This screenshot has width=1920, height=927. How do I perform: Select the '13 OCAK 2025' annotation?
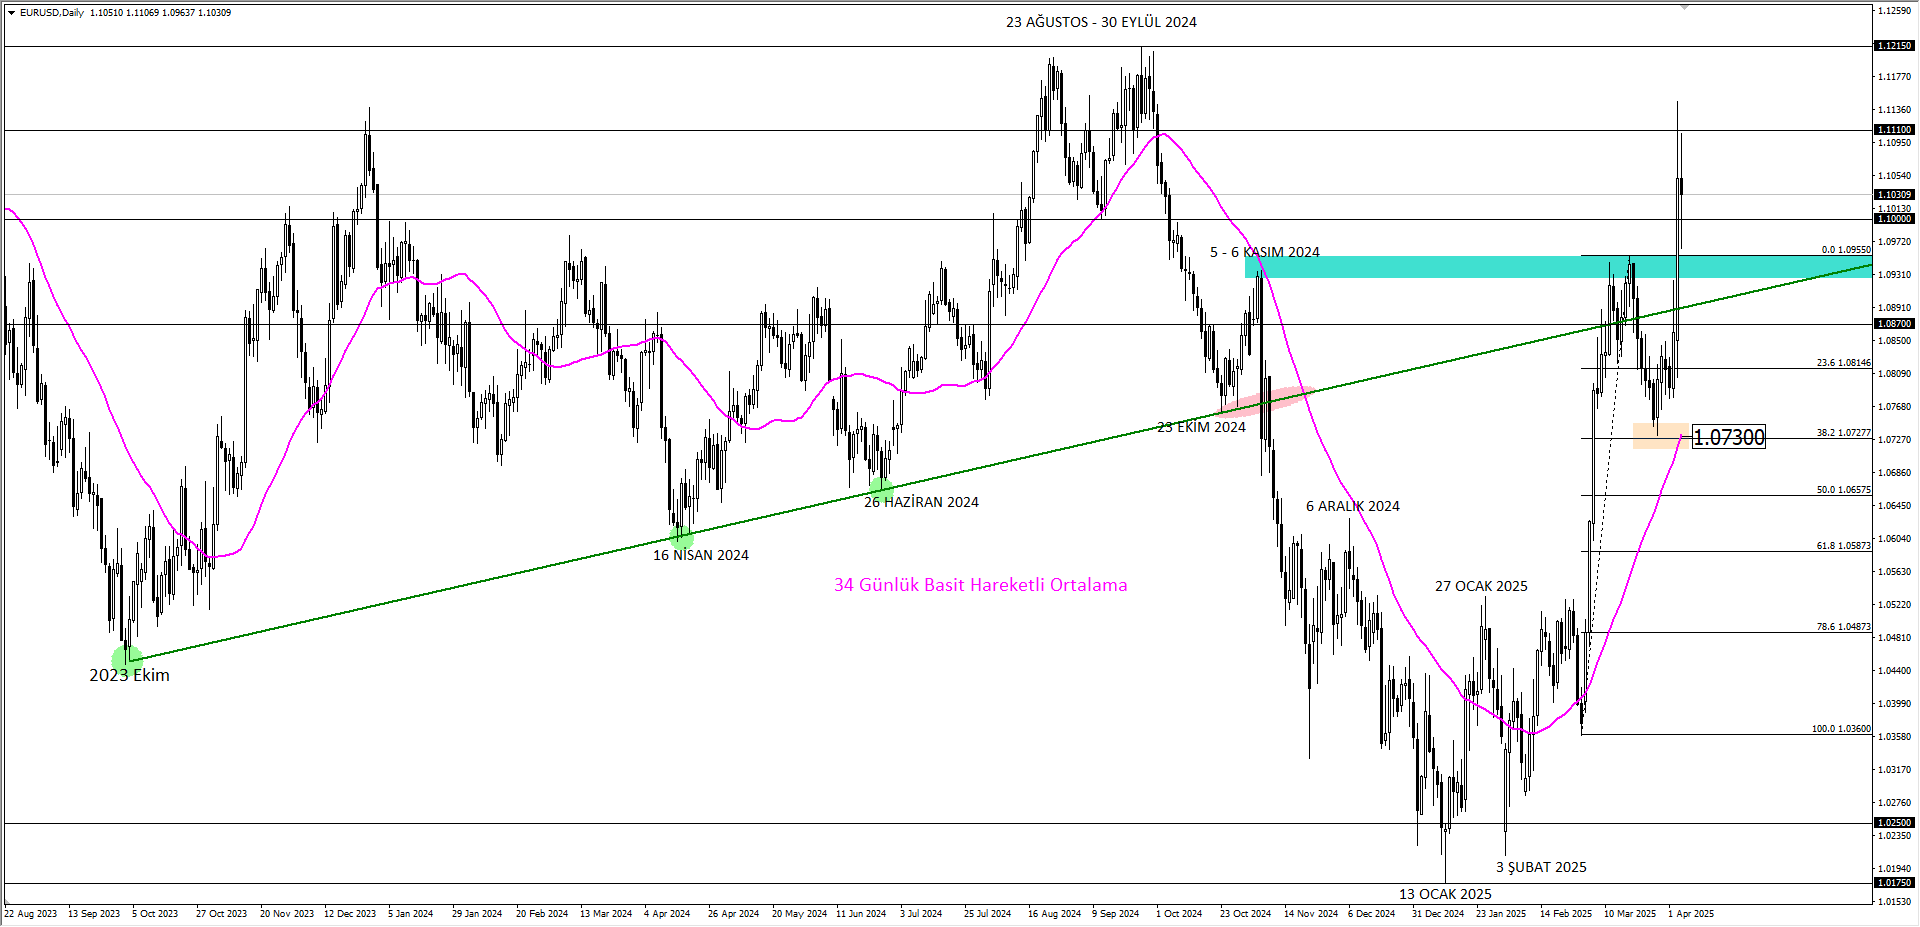1445,894
